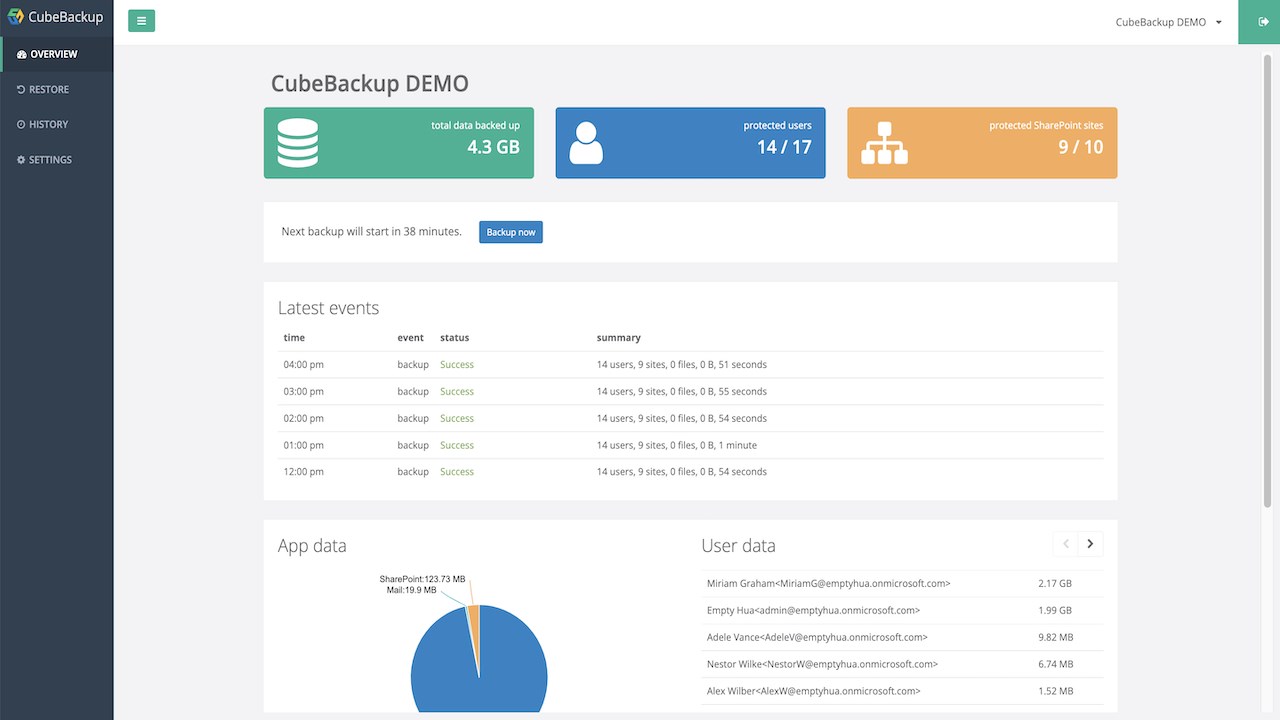Viewport: 1280px width, 720px height.
Task: Click the Adele Vance user row
Action: coord(902,637)
